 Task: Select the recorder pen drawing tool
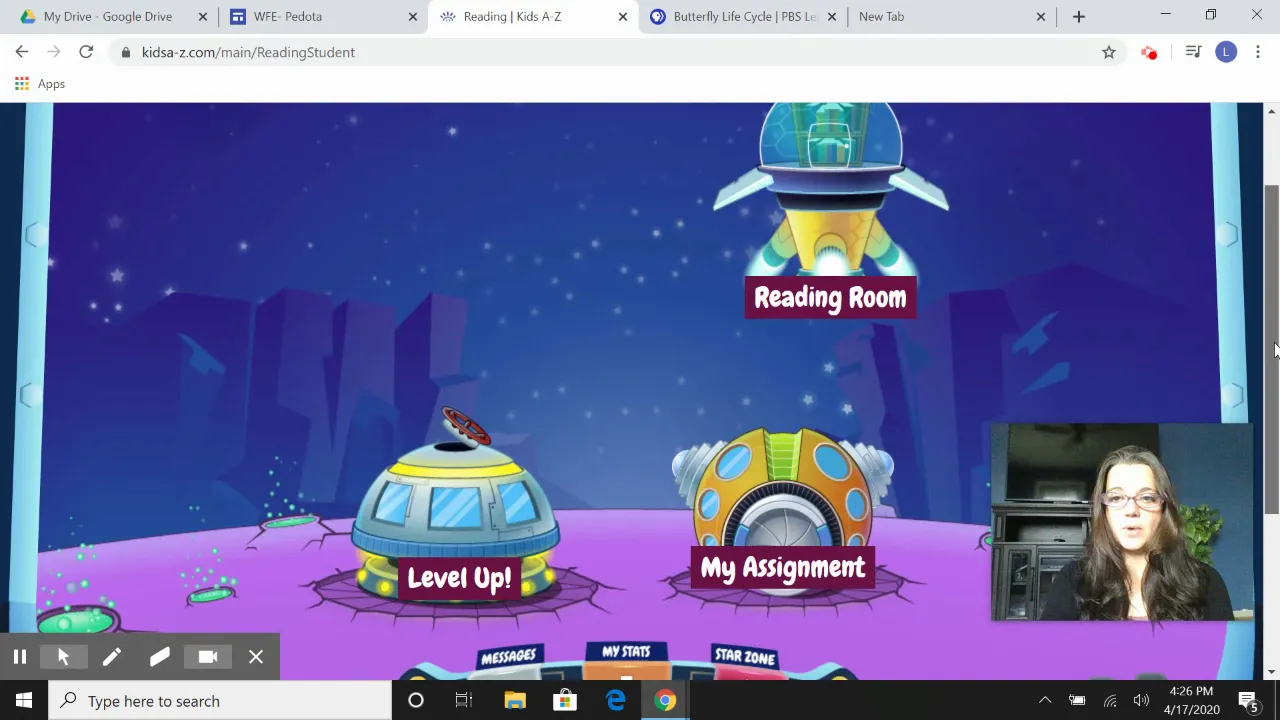[111, 657]
